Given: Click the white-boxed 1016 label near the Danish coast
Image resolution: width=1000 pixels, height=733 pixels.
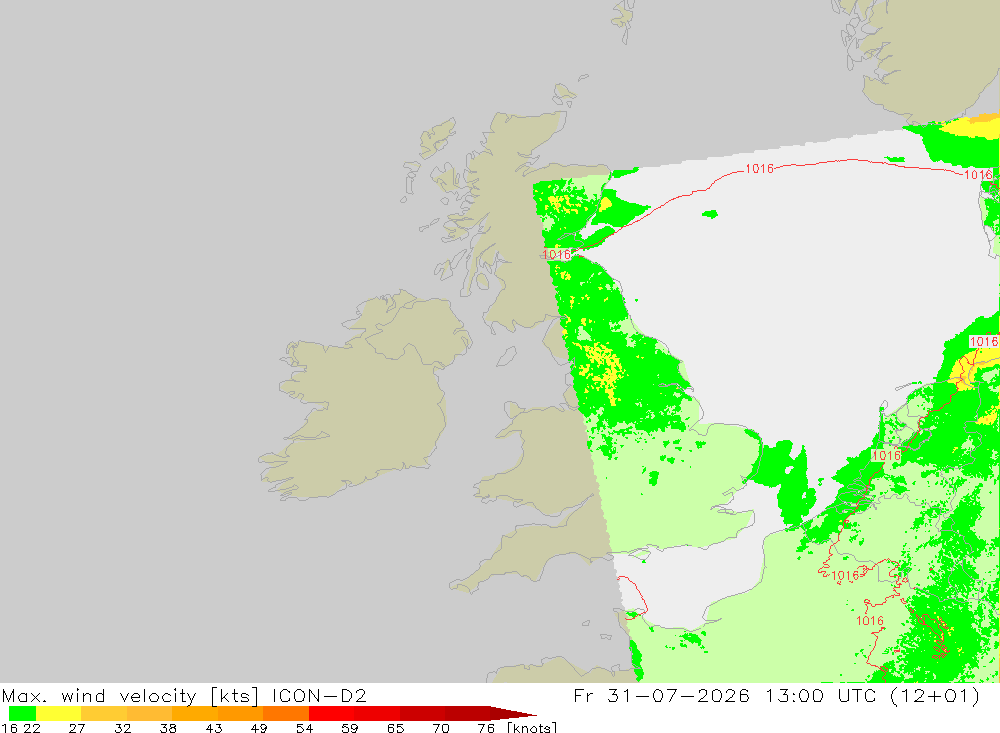Looking at the screenshot, I should (983, 342).
